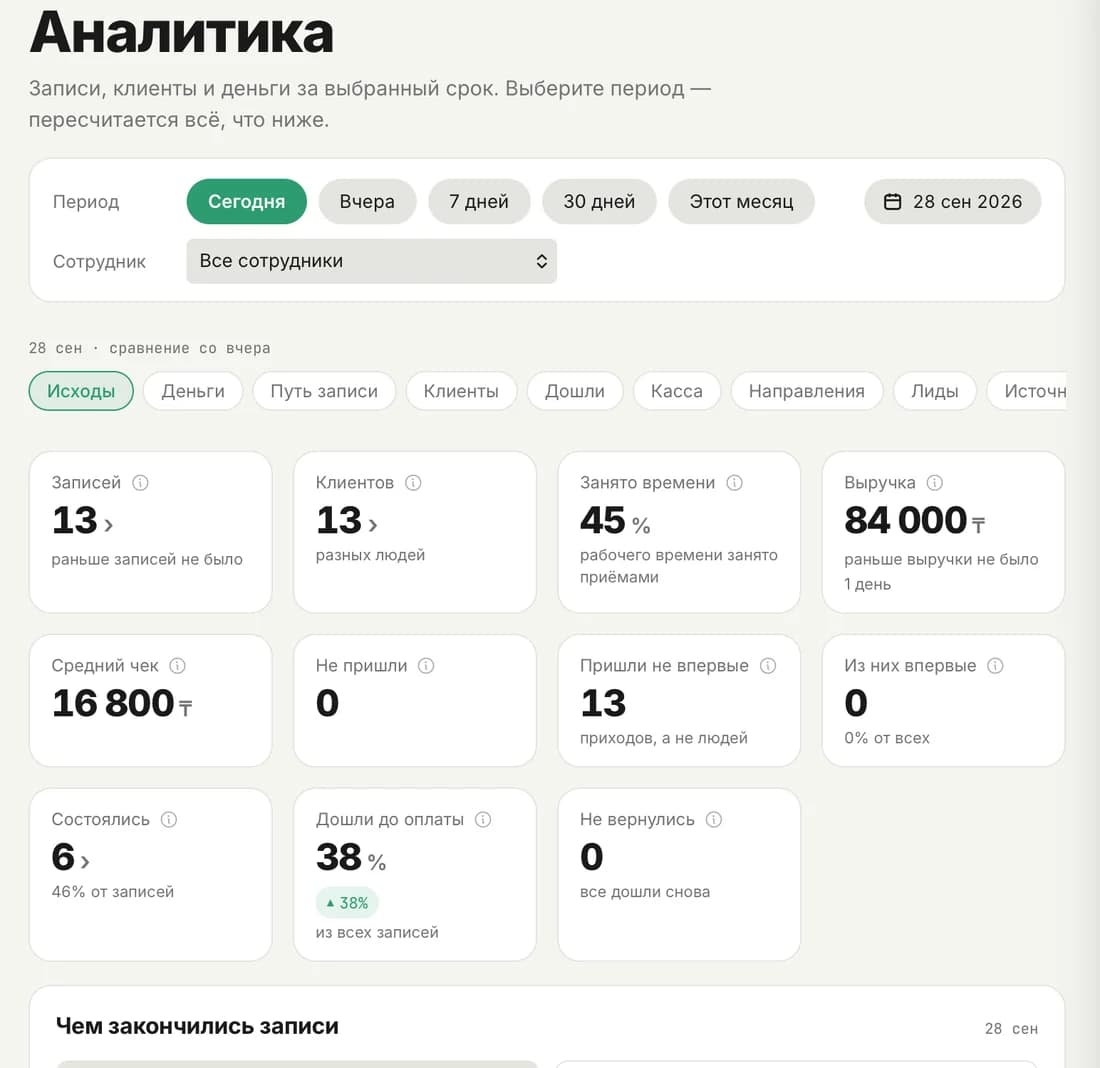
Task: Switch to the Дошли tab
Action: tap(575, 392)
